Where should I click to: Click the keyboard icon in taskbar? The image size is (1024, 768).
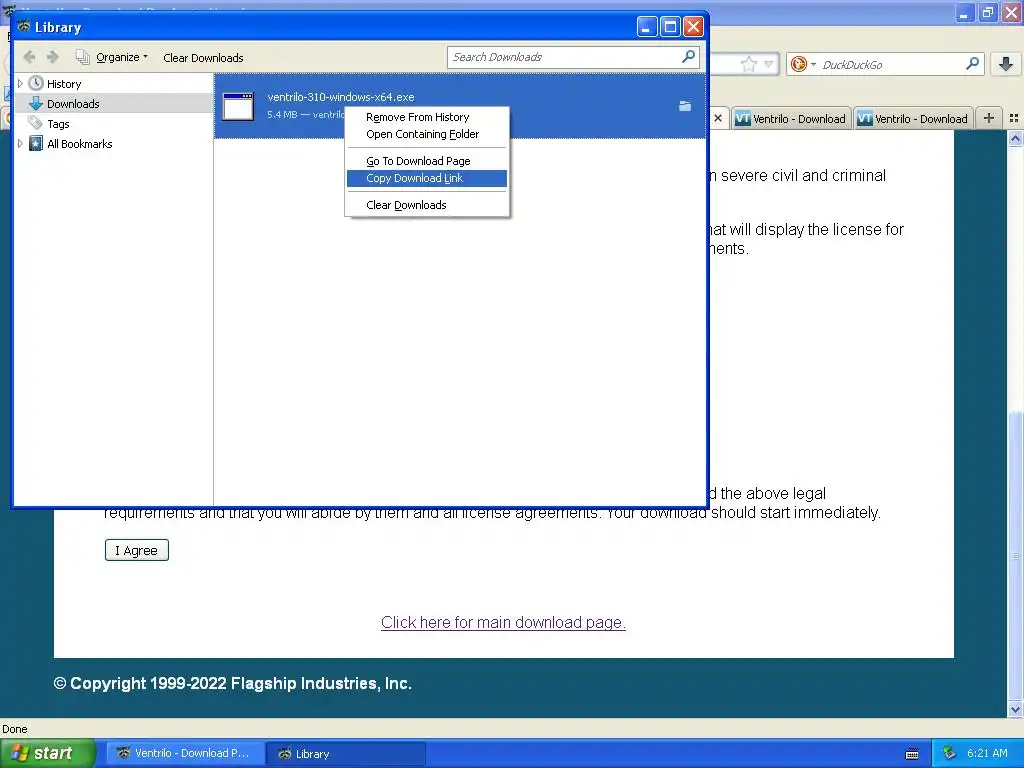(912, 754)
